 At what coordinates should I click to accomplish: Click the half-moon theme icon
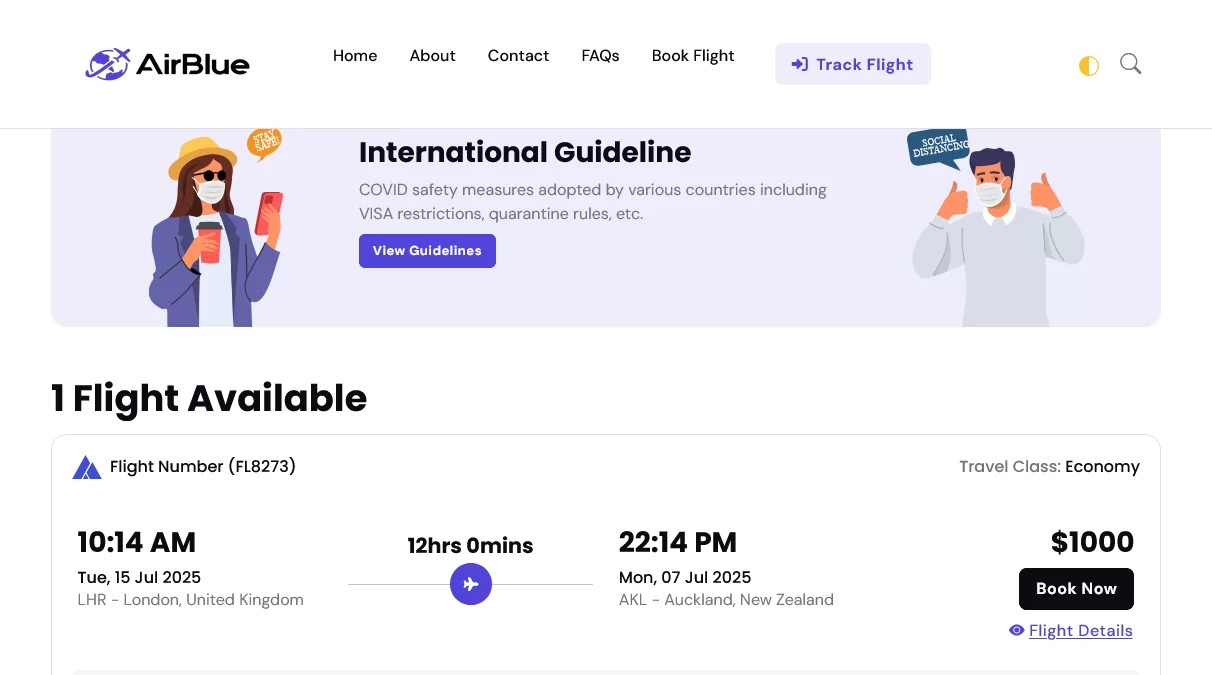[1088, 65]
